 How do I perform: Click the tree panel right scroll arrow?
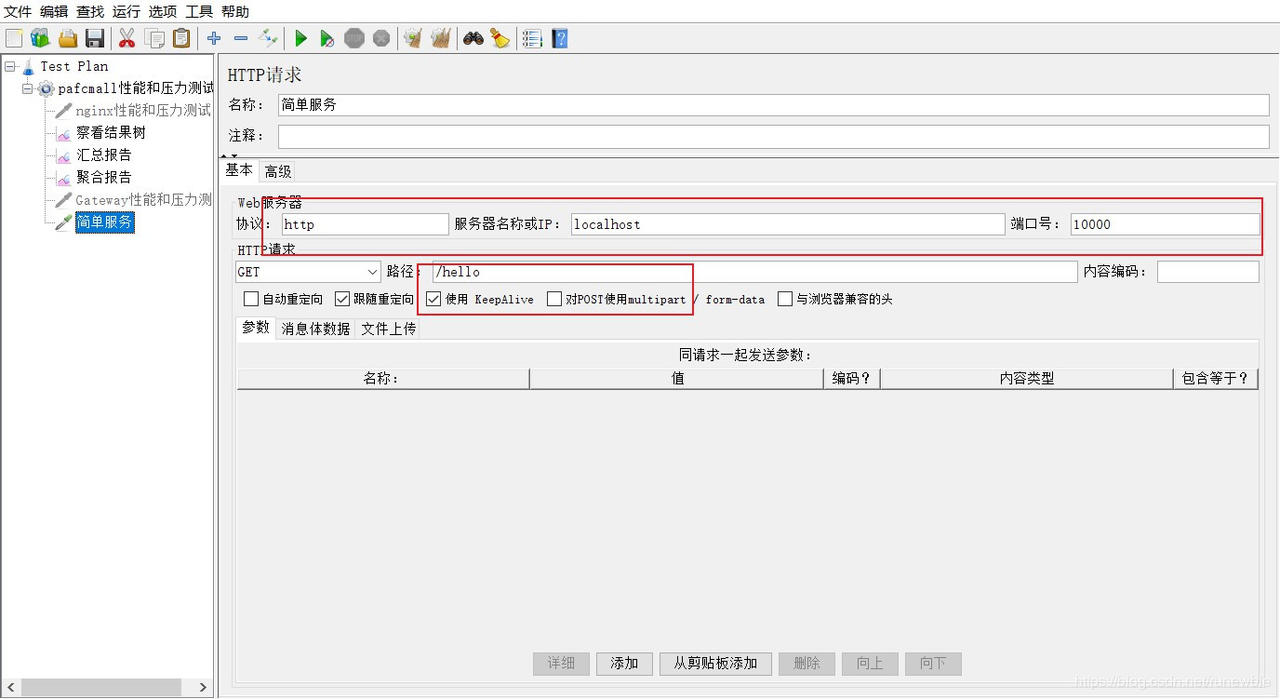point(203,688)
